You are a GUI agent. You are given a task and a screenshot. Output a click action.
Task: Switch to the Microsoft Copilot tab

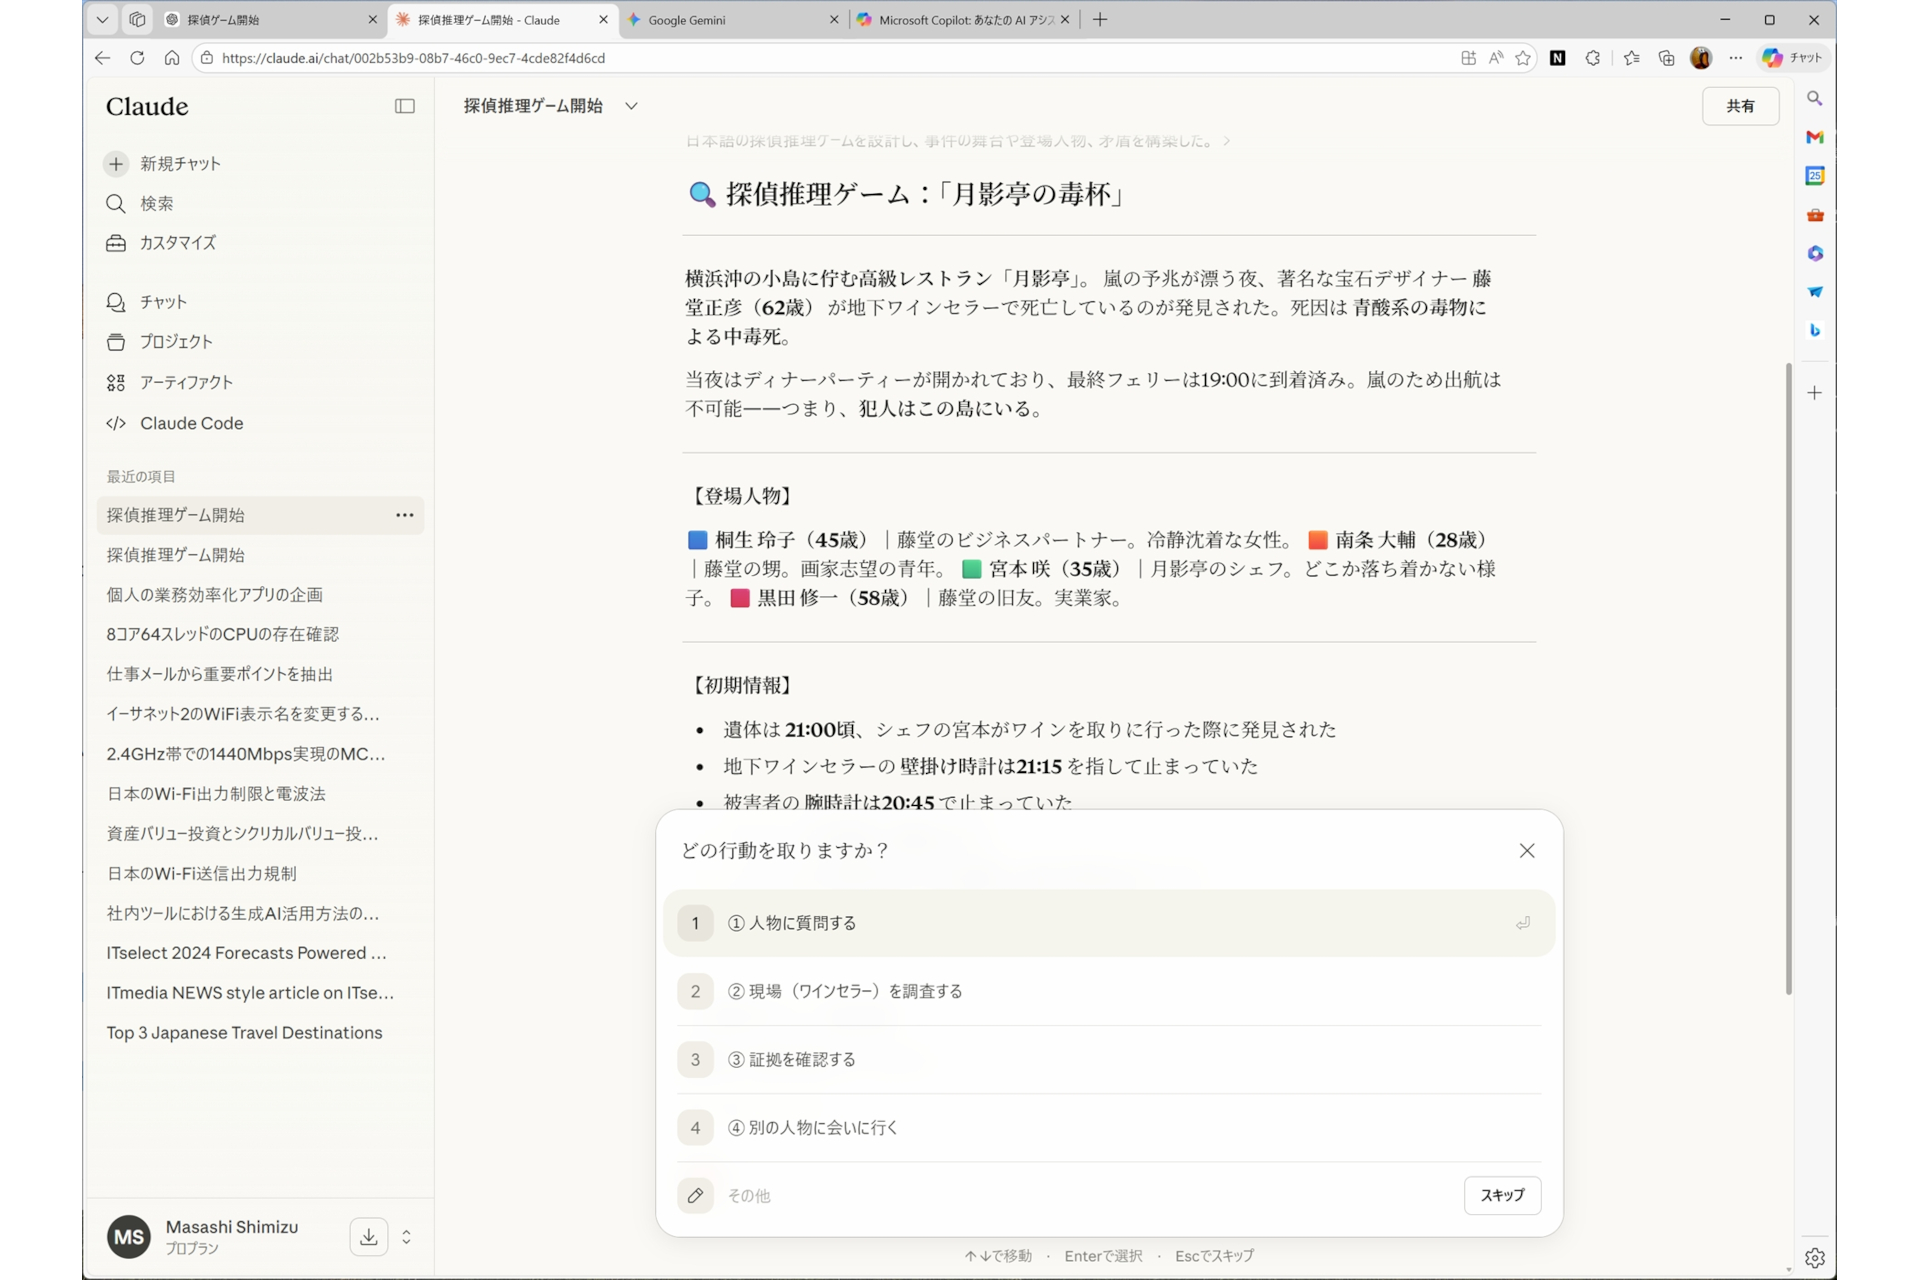coord(960,19)
